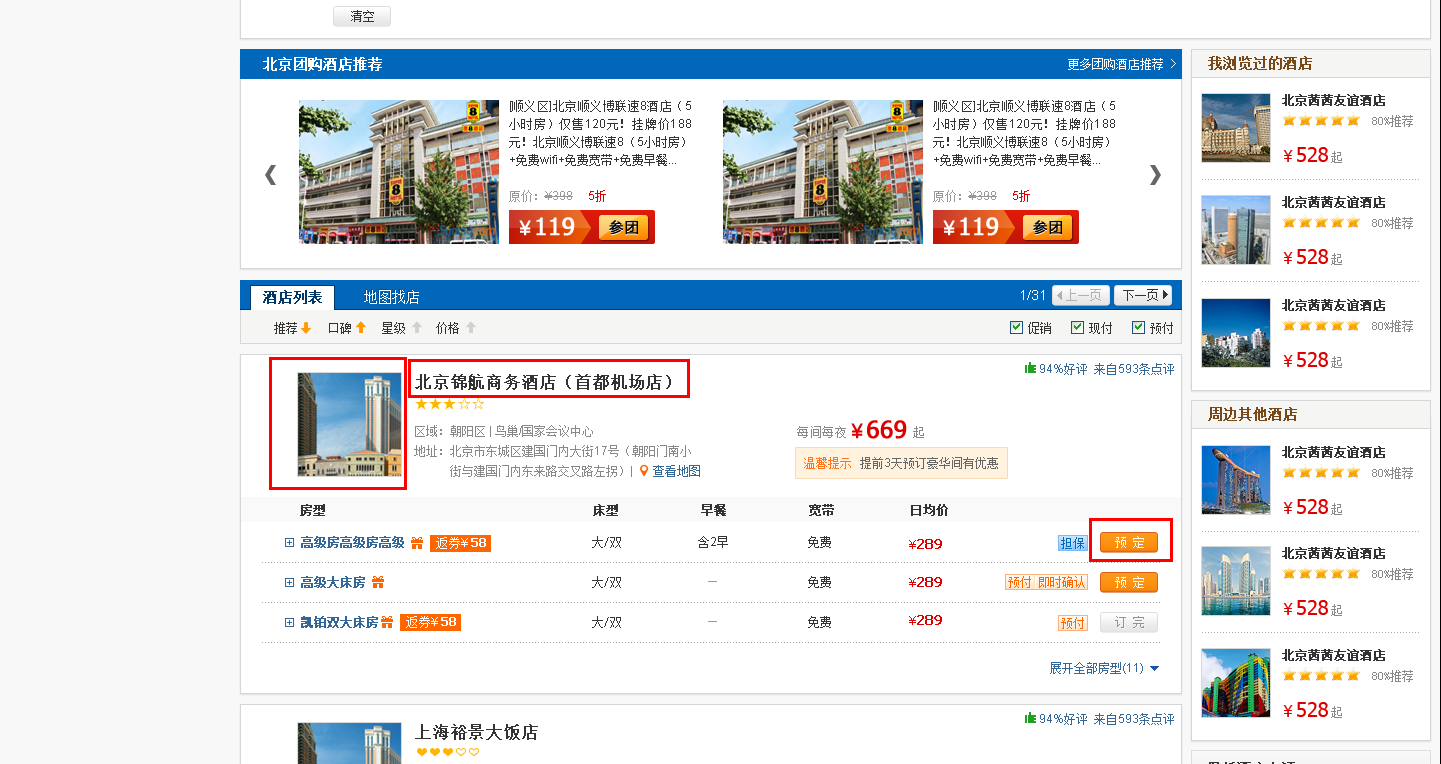This screenshot has width=1441, height=764.
Task: Disable the 预付 filter checkbox
Action: tap(1138, 327)
